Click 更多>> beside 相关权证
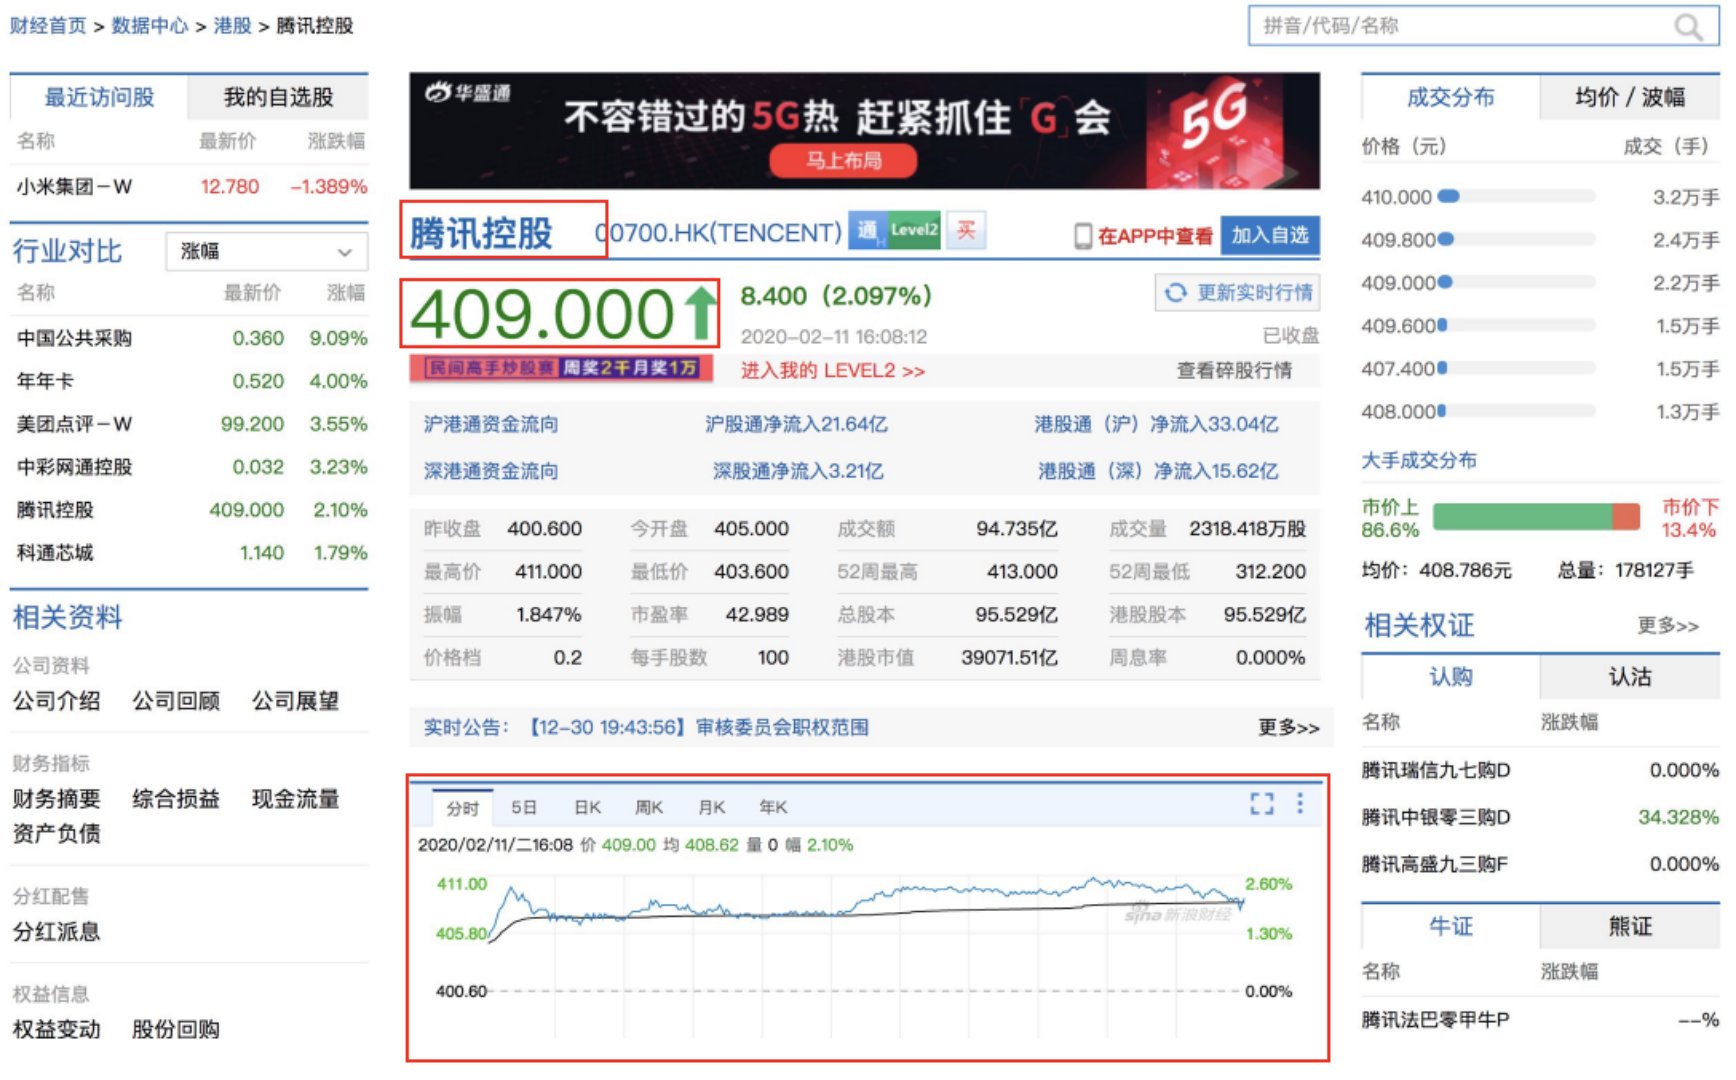 1668,625
